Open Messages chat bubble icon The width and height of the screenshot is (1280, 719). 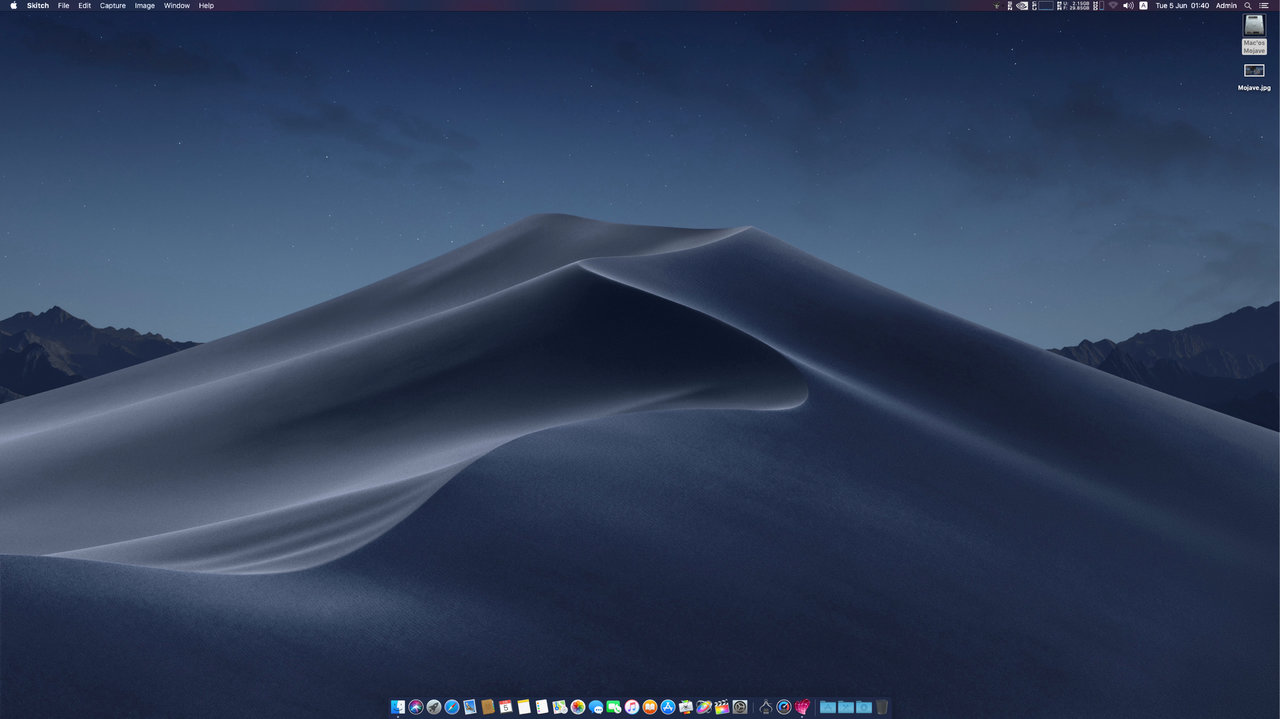596,707
